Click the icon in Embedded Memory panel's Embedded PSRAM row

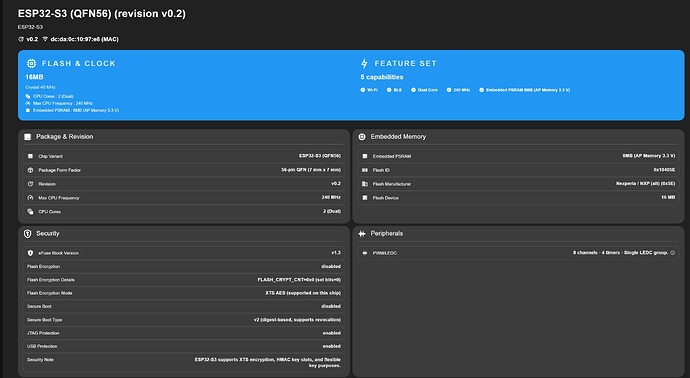pyautogui.click(x=365, y=156)
